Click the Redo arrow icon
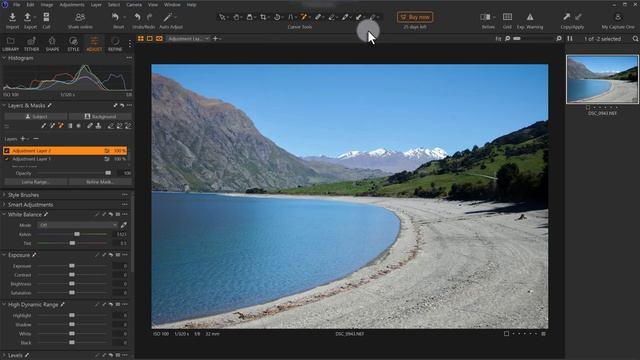The image size is (640, 360). (x=149, y=17)
